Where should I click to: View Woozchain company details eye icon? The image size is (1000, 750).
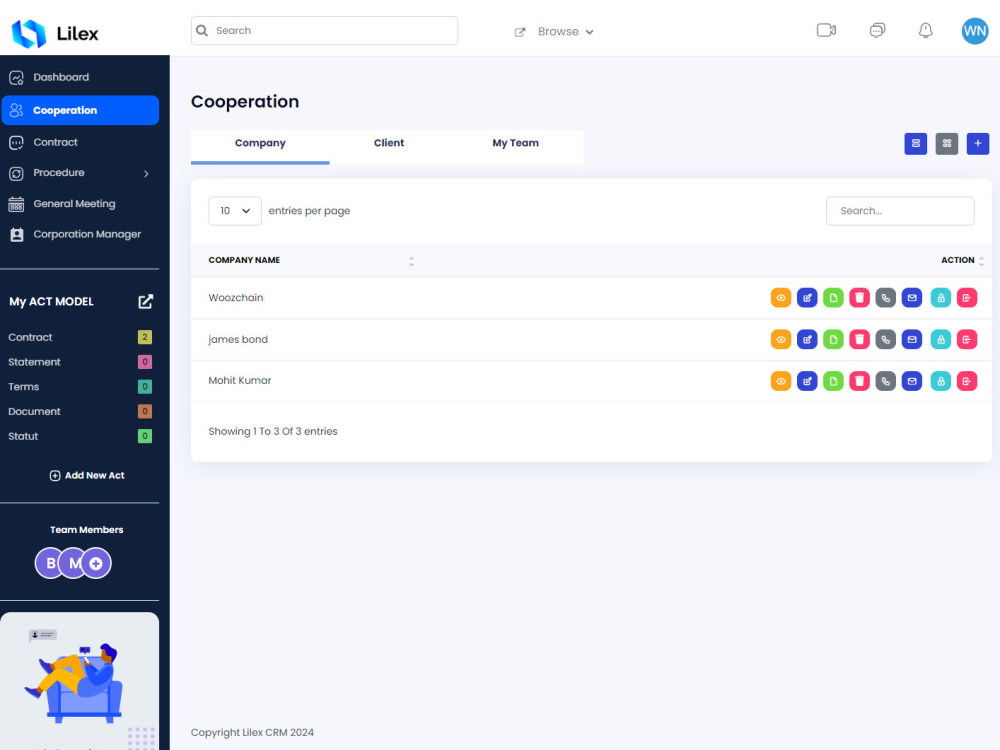click(781, 298)
